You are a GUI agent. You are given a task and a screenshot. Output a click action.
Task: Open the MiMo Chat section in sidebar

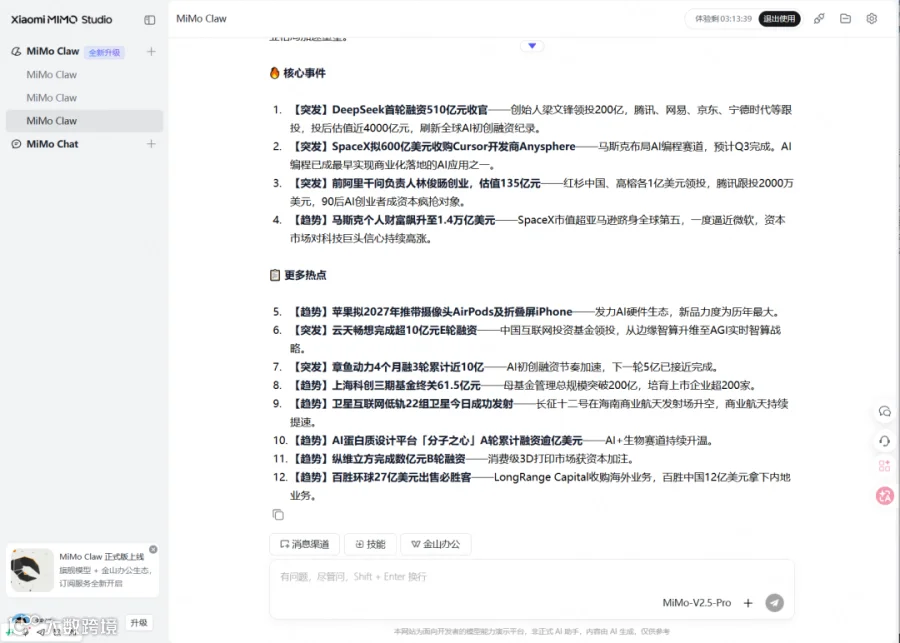[52, 144]
